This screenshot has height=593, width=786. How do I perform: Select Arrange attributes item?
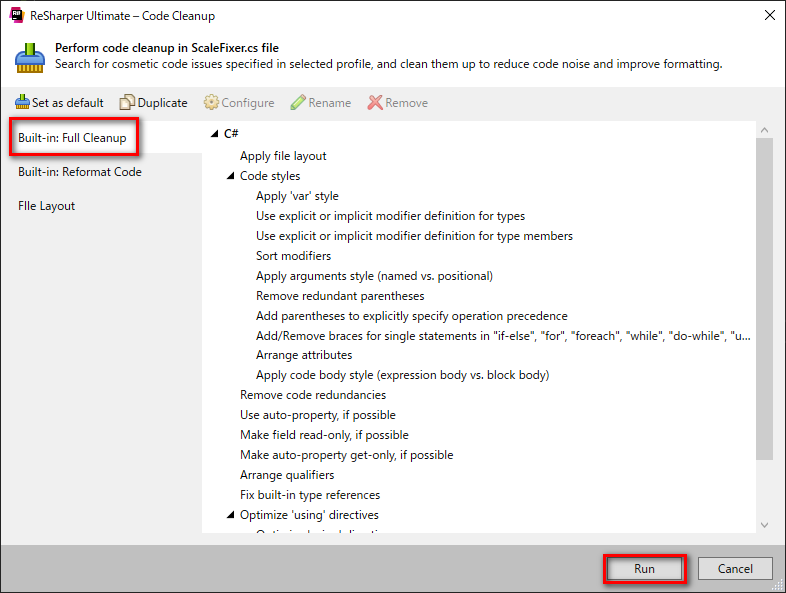coord(304,355)
